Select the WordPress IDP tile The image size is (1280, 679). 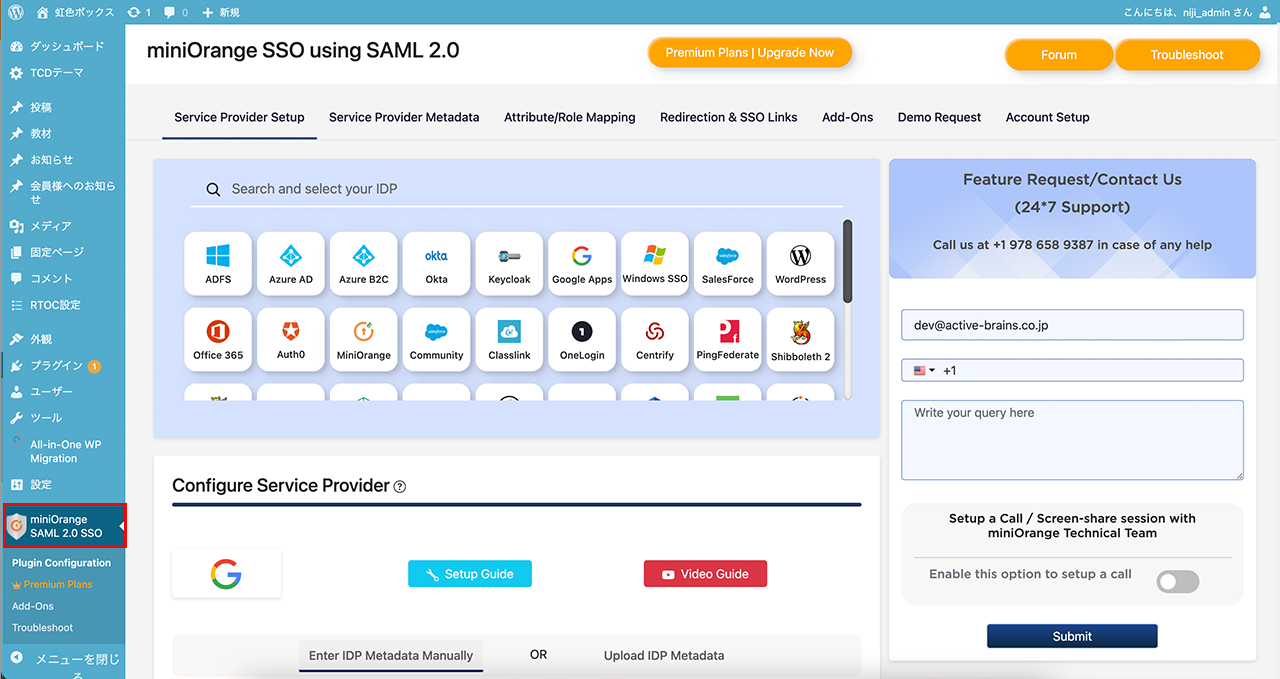tap(801, 264)
